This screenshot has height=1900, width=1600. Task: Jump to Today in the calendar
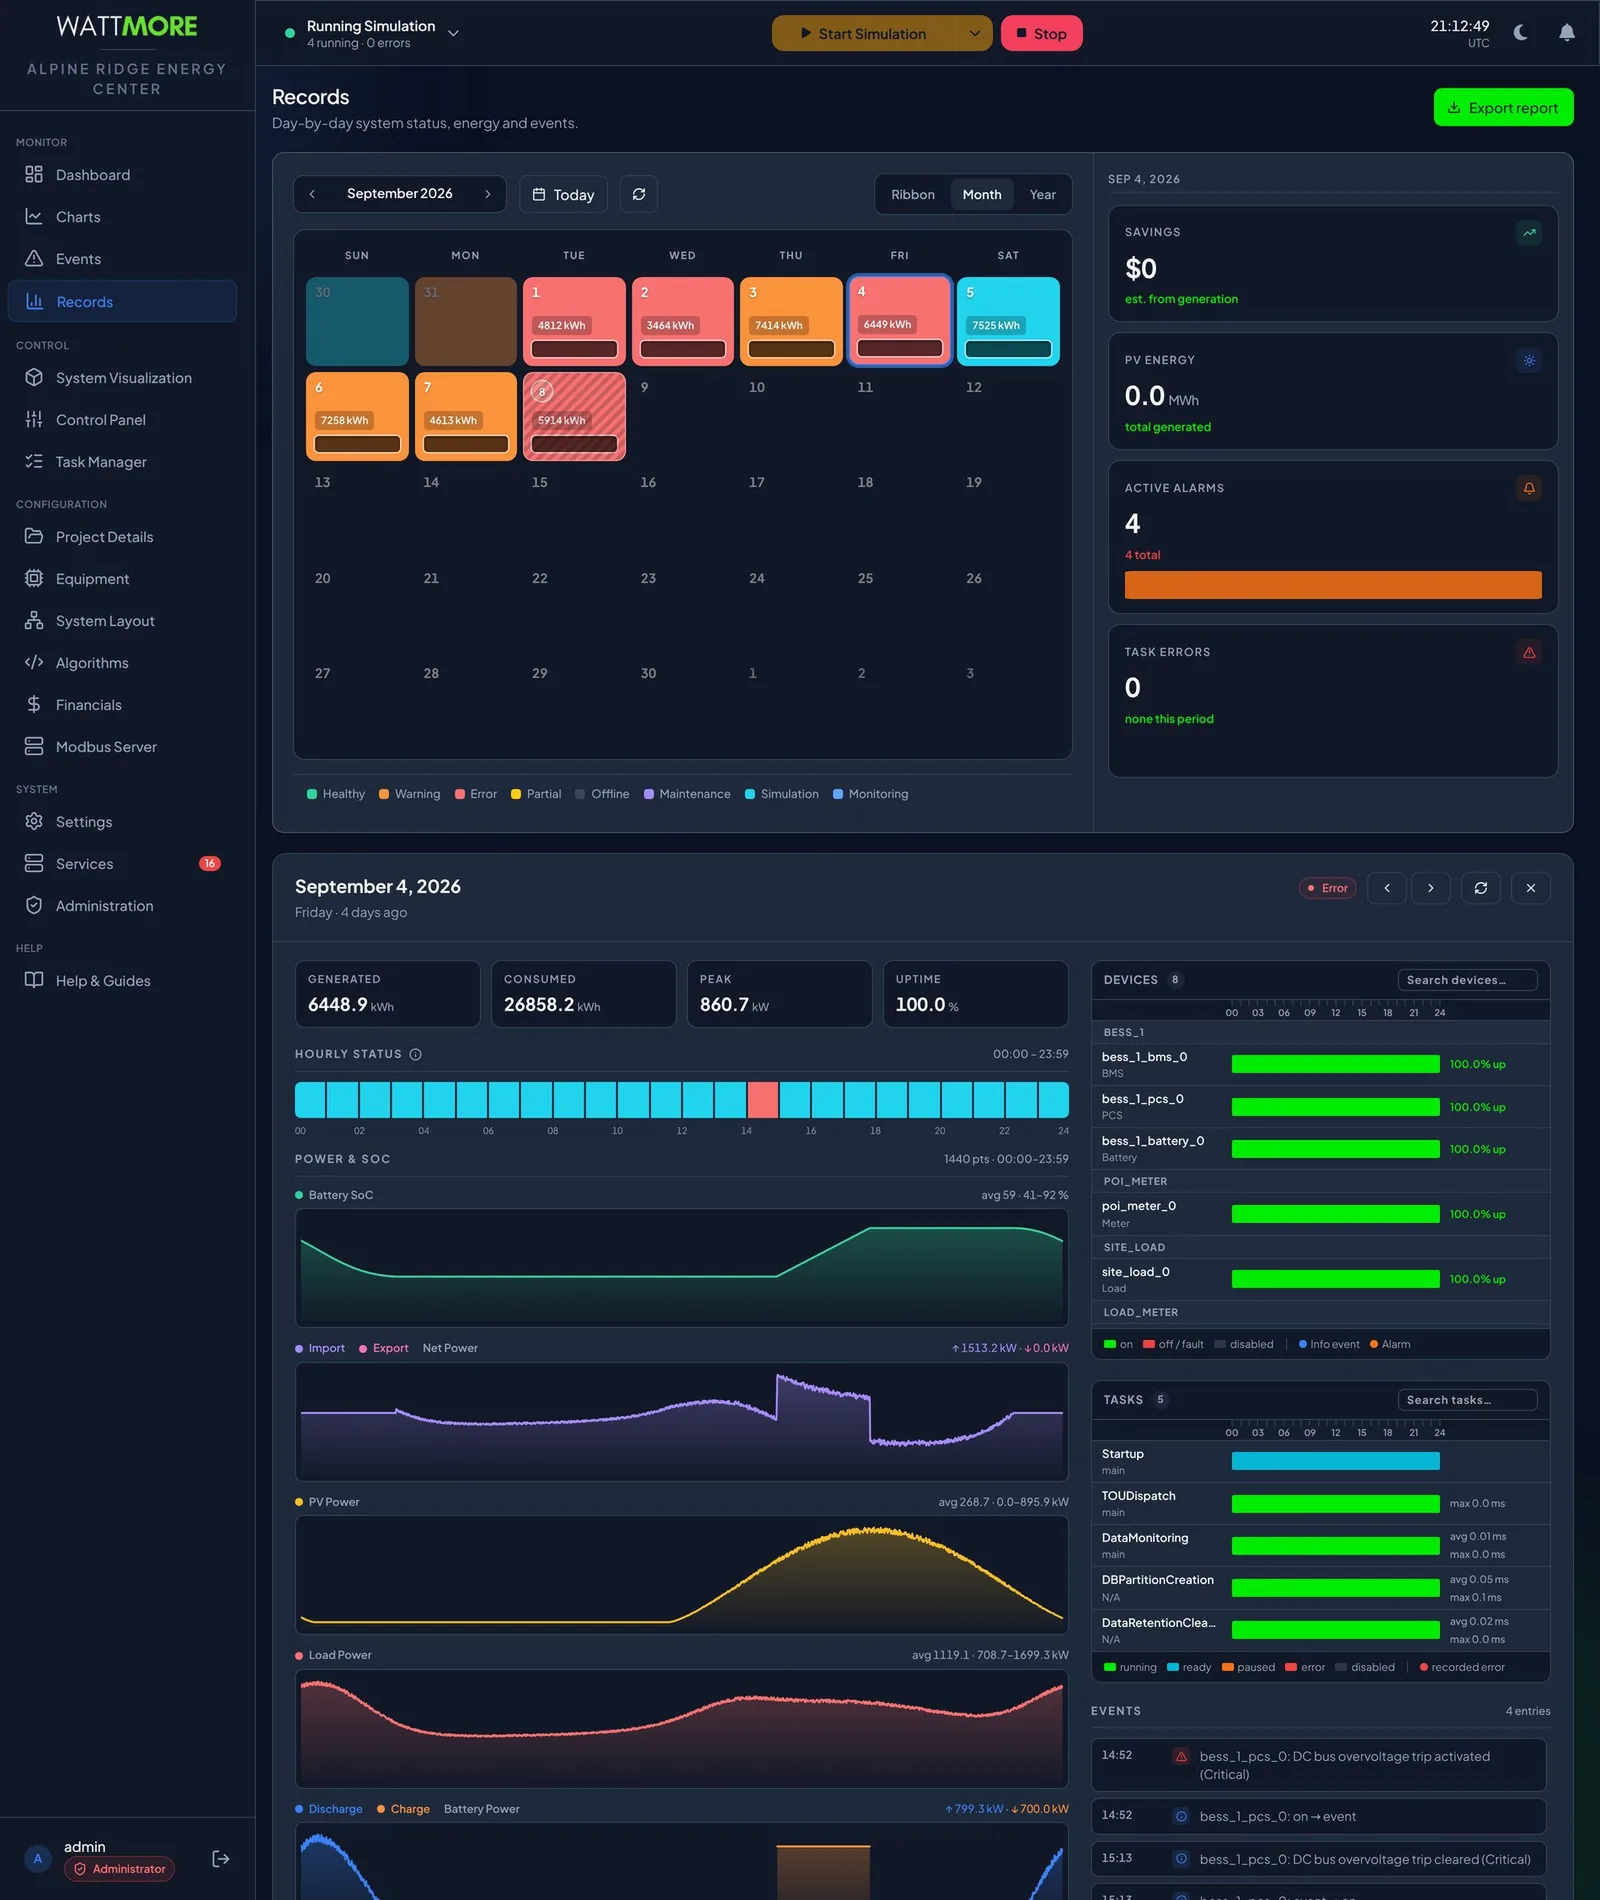[563, 194]
